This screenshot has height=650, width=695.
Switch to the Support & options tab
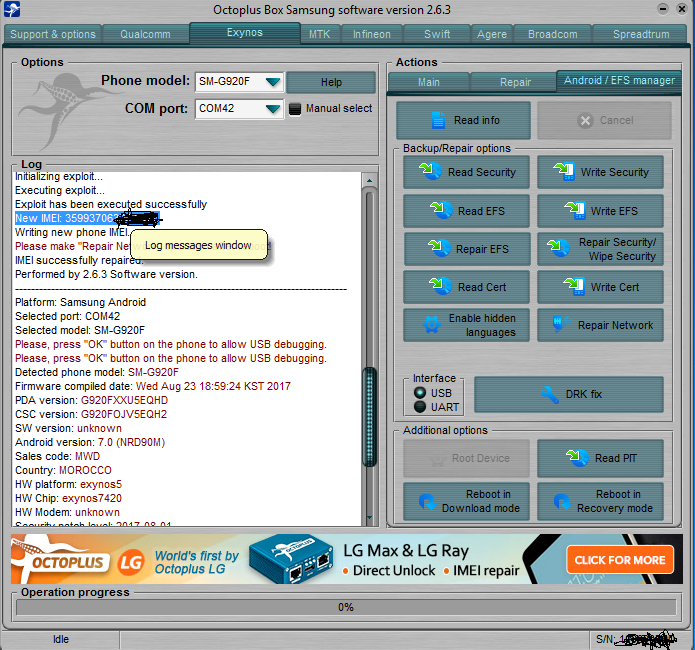53,34
